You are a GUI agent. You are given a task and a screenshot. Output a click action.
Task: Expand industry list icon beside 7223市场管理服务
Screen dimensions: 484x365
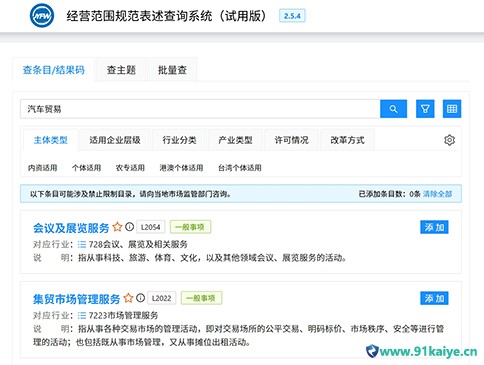click(x=82, y=315)
